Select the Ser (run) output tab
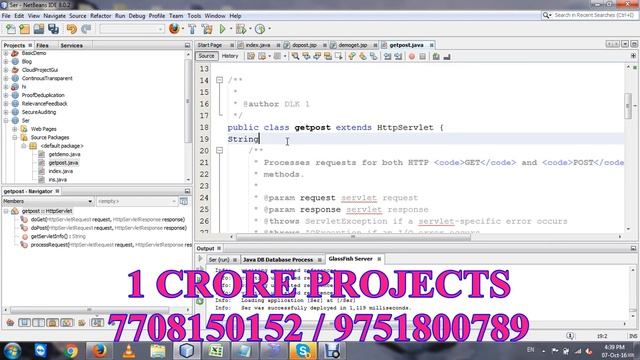The width and height of the screenshot is (640, 360). (x=219, y=260)
